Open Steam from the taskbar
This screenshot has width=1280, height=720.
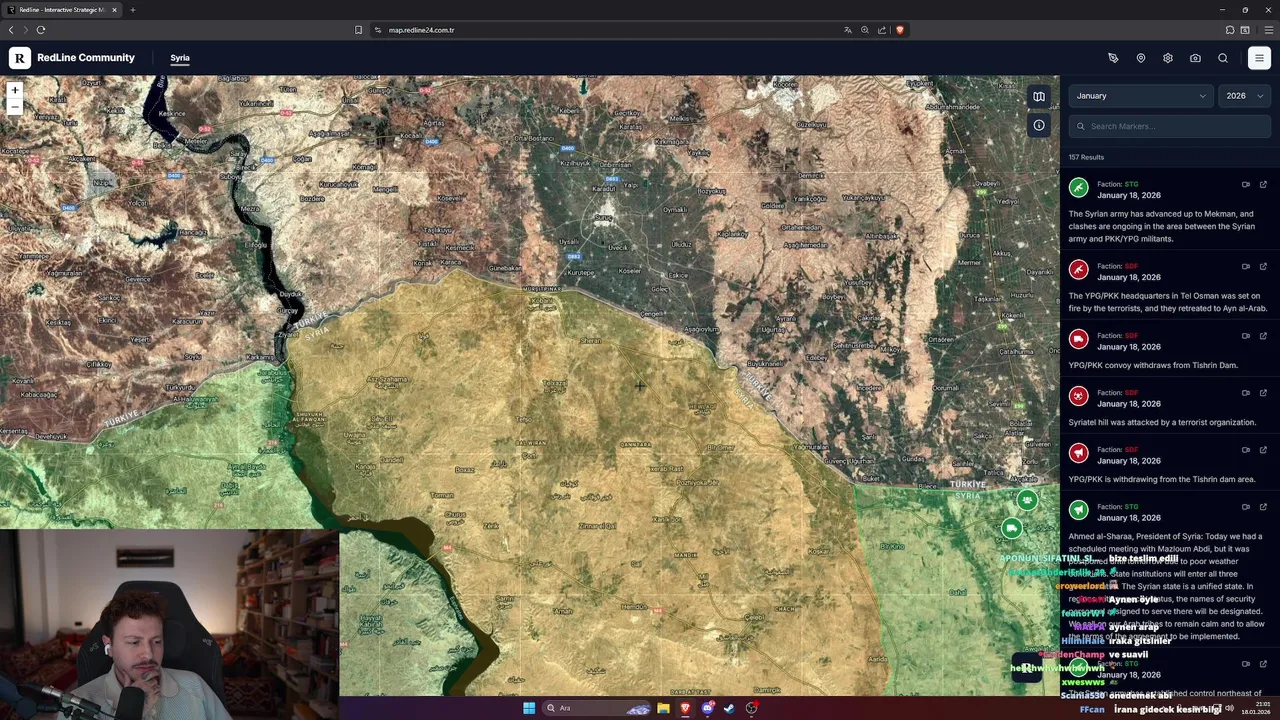[729, 708]
